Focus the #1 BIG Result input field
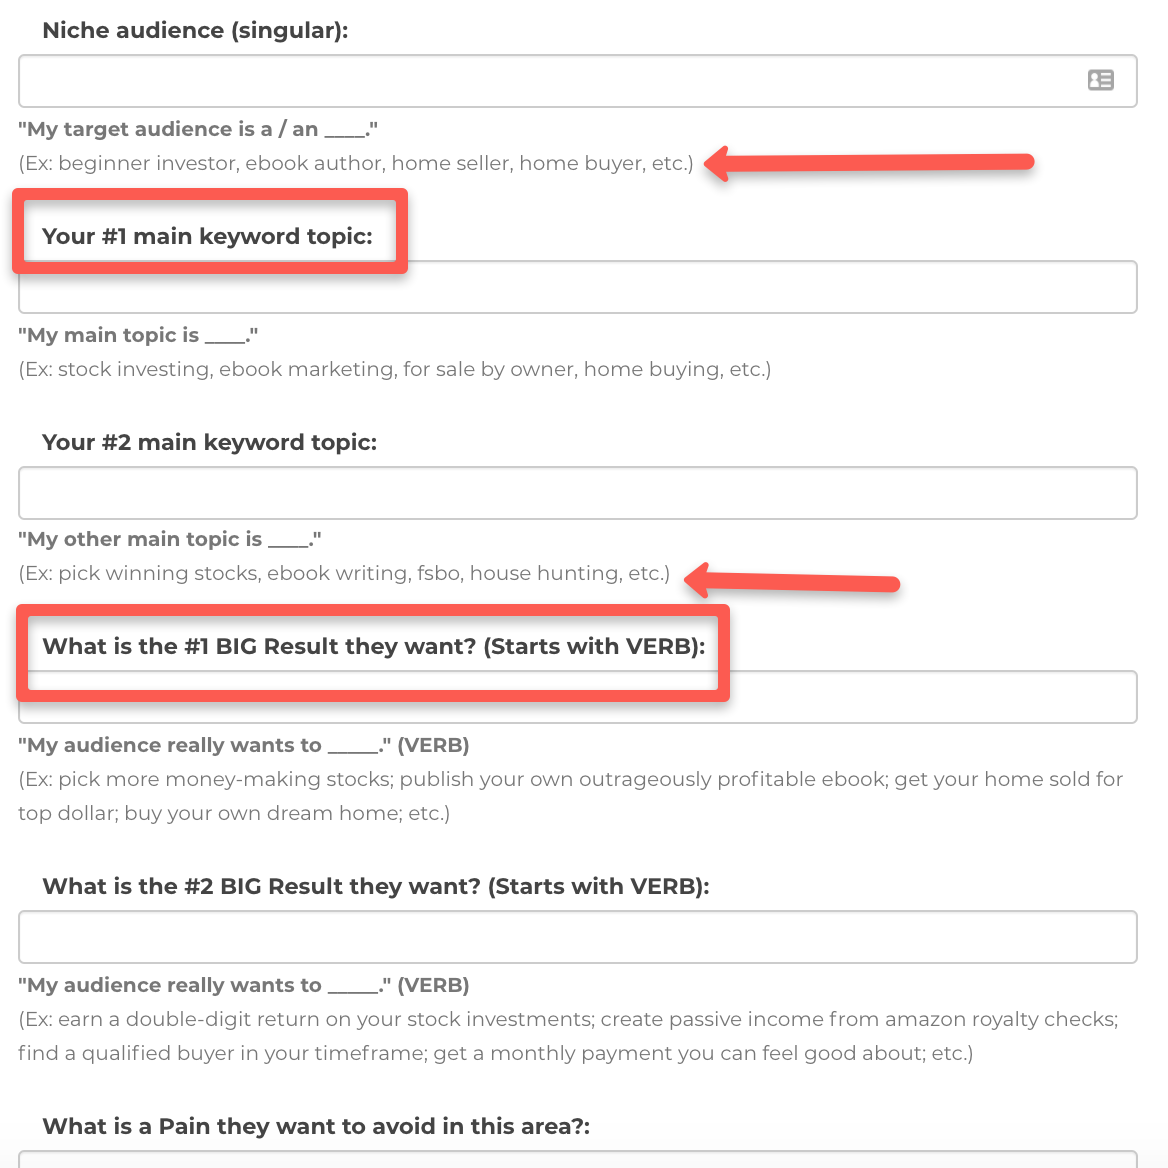Viewport: 1168px width, 1168px height. pos(577,696)
